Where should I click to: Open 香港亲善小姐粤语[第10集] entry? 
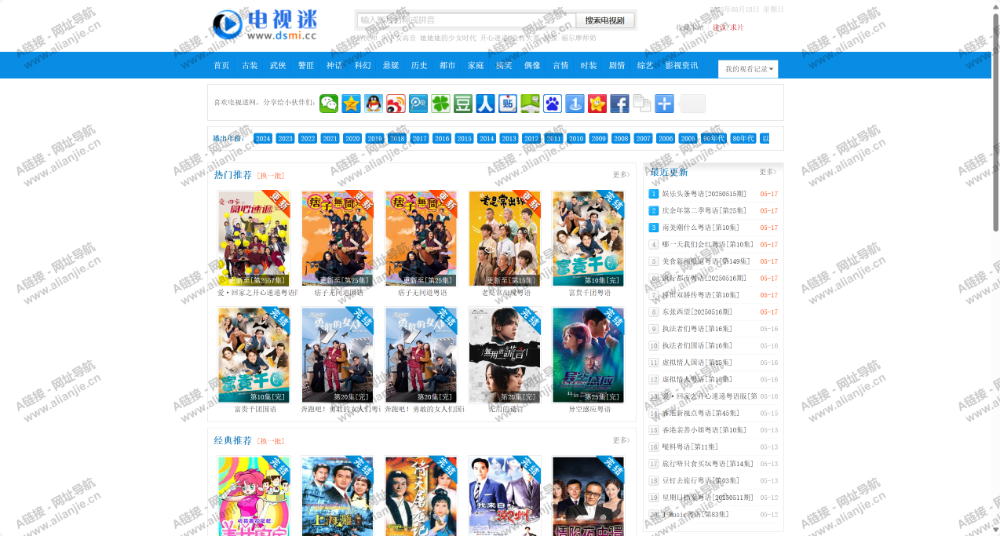[x=703, y=430]
